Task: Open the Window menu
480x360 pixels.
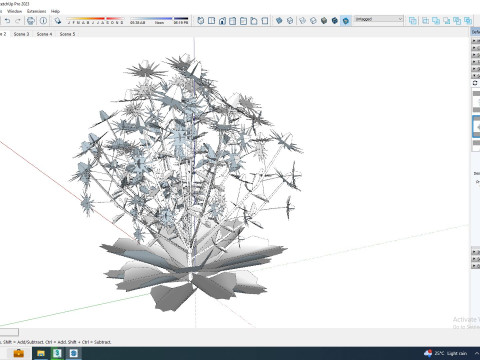Action: click(x=14, y=11)
